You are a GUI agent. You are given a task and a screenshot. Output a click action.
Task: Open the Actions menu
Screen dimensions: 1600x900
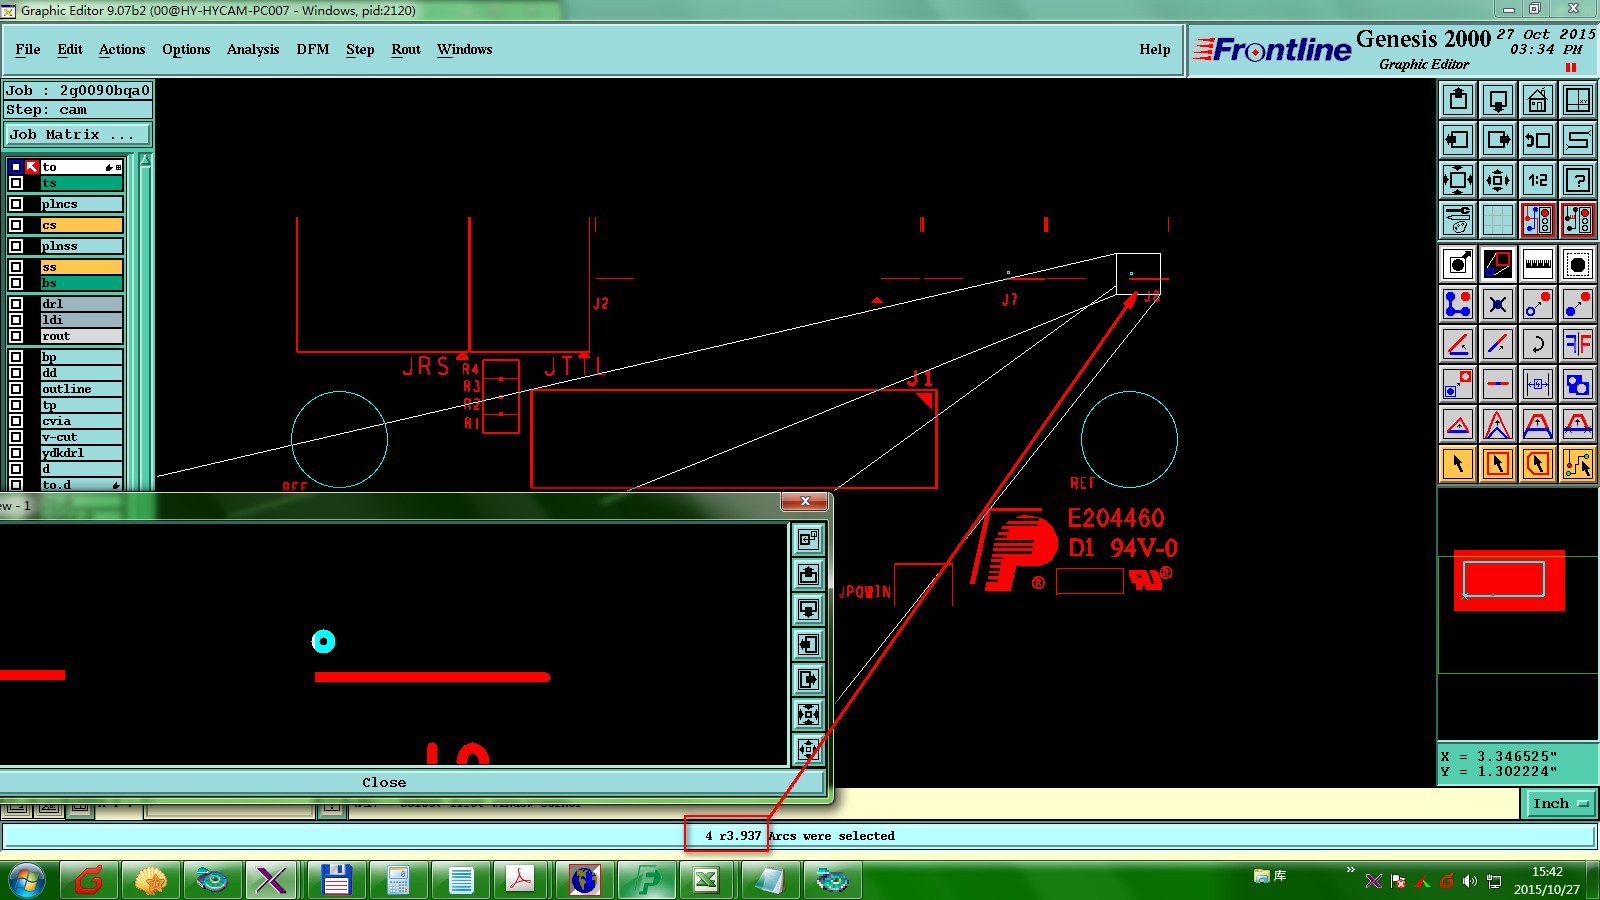point(122,49)
